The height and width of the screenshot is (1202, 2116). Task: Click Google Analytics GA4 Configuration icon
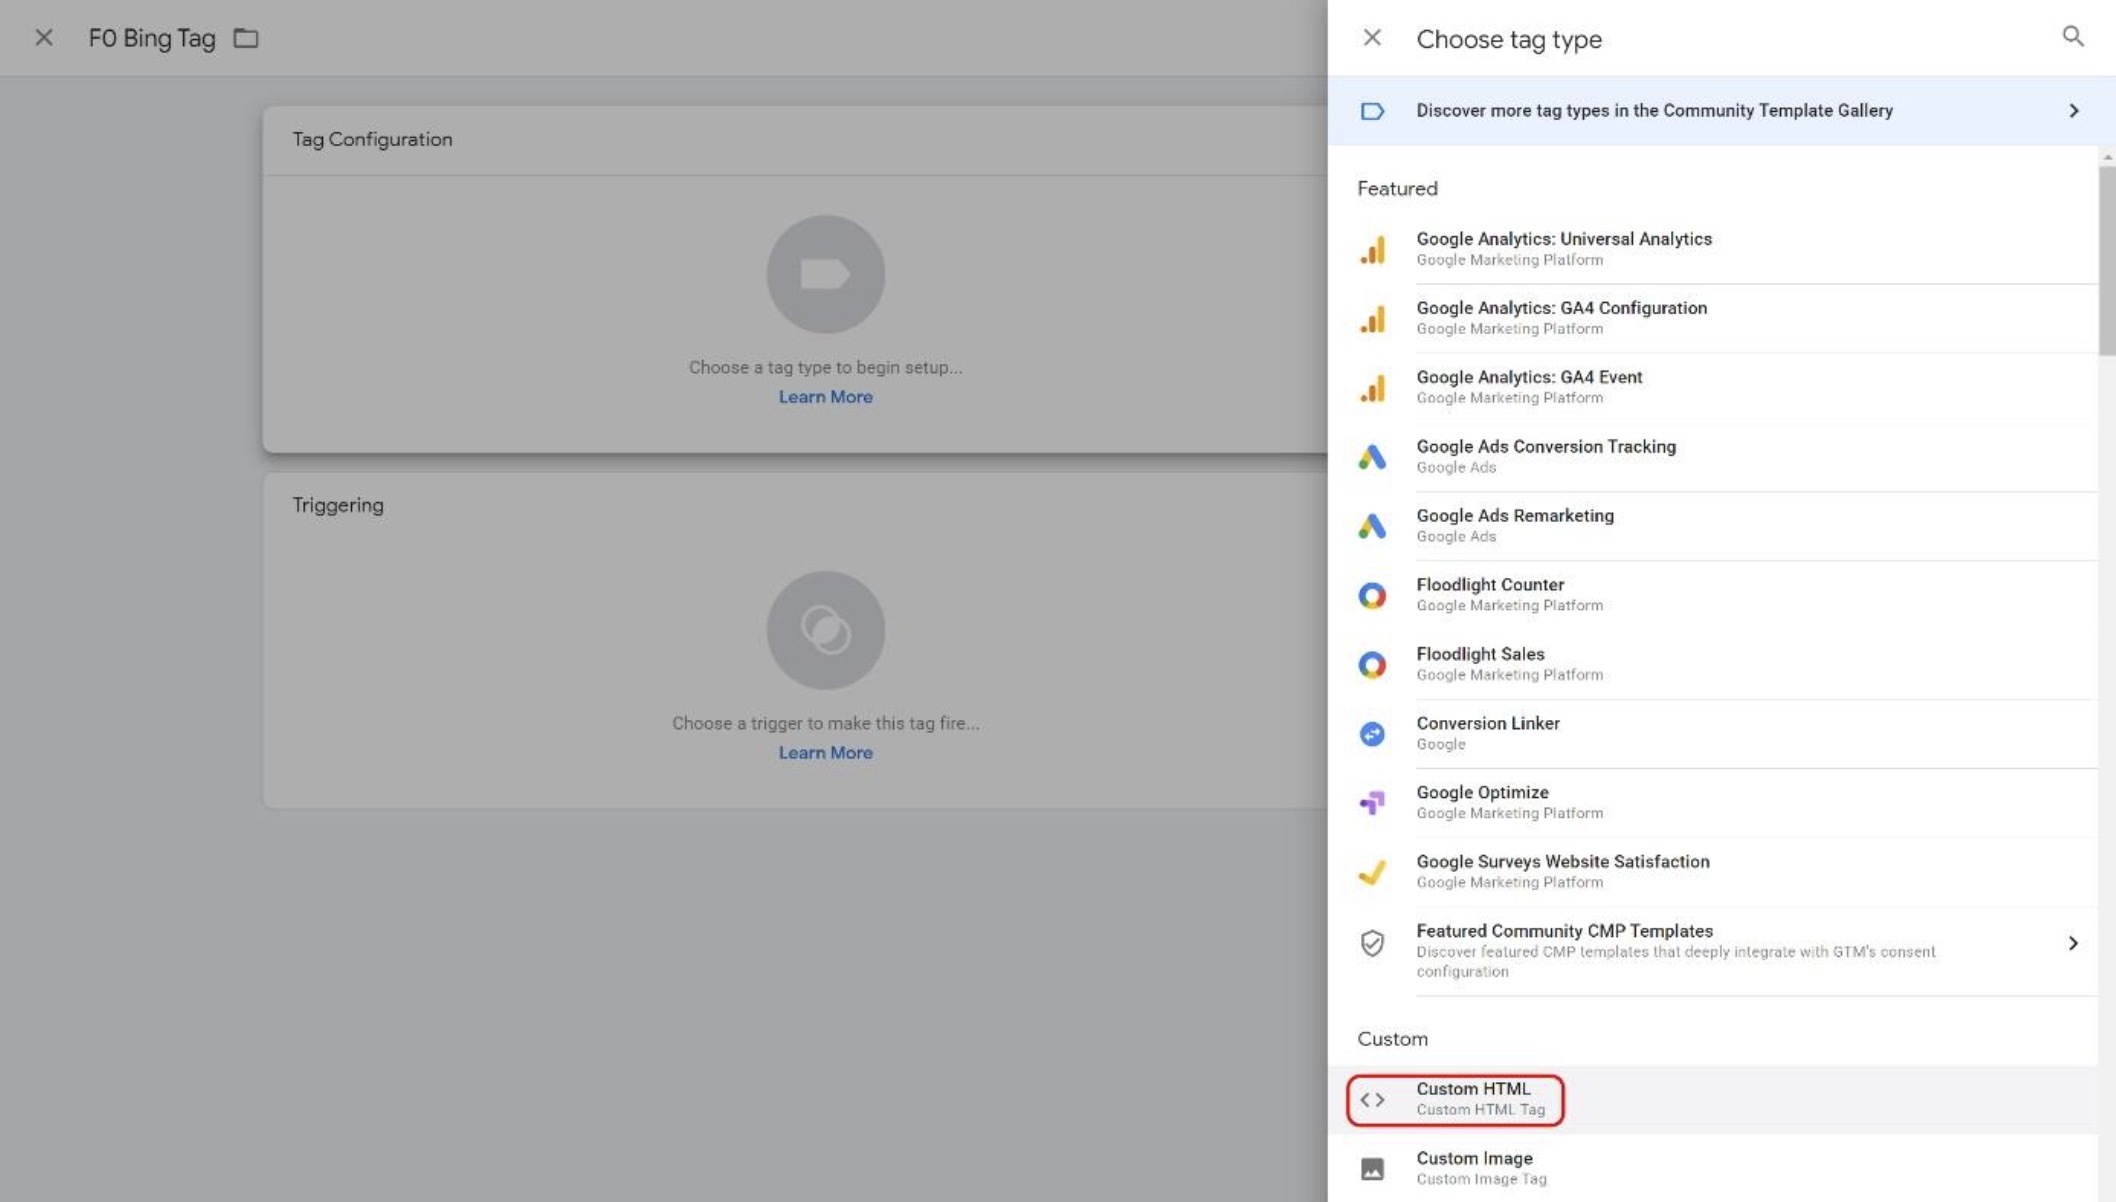click(x=1370, y=317)
